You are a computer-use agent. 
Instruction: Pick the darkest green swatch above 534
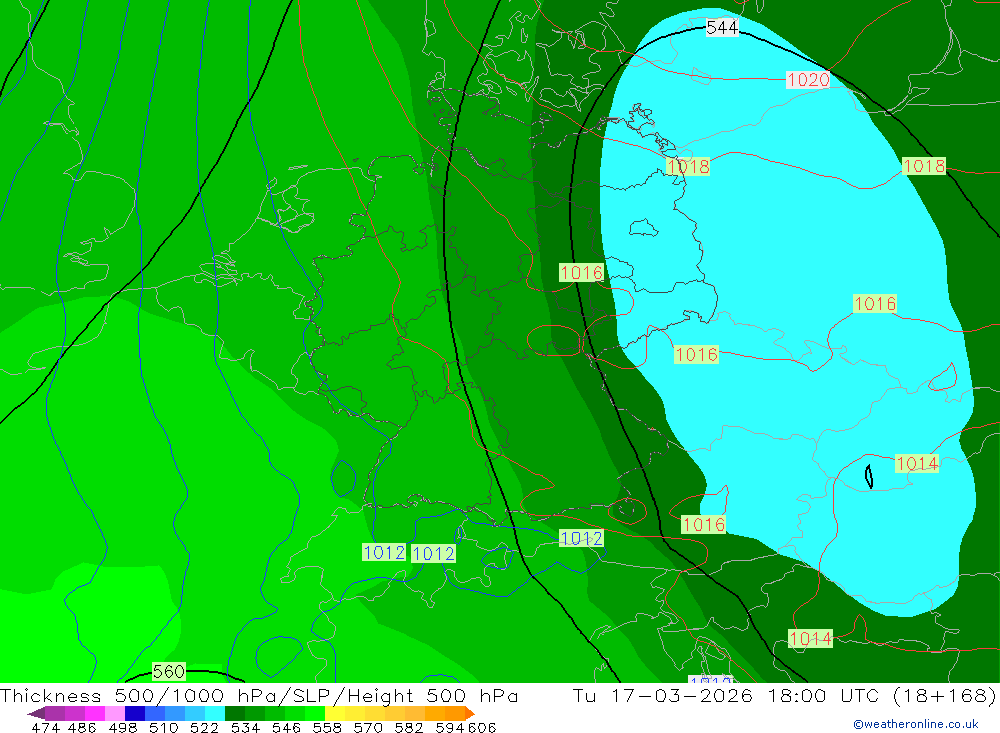(235, 713)
